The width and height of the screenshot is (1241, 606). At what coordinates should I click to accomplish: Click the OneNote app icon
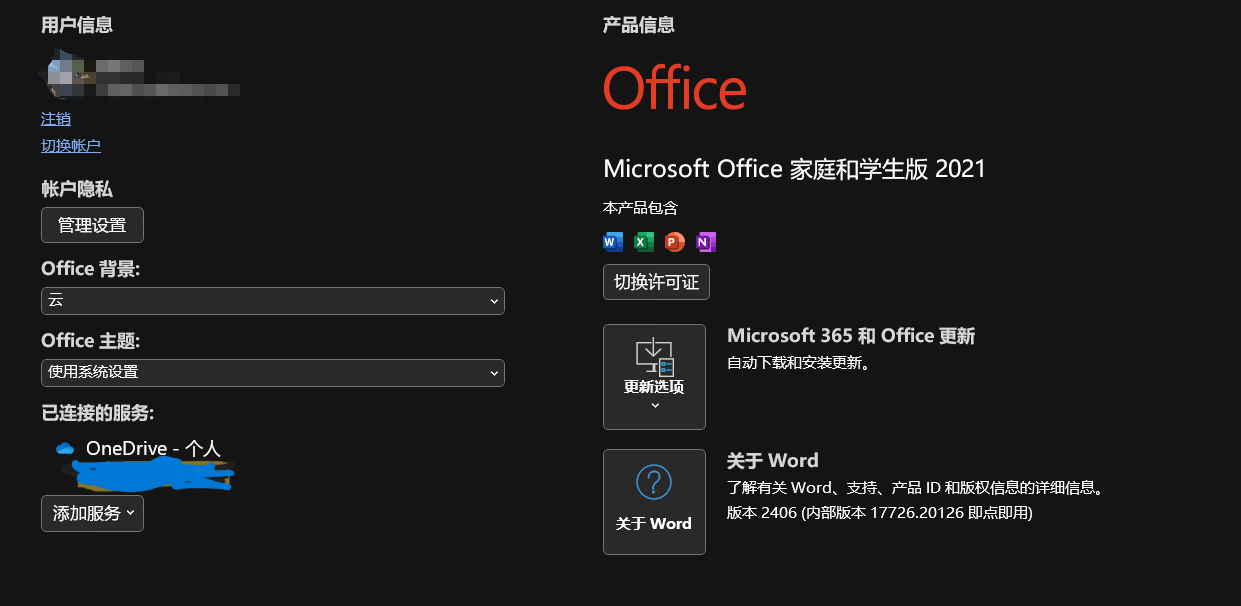[706, 242]
